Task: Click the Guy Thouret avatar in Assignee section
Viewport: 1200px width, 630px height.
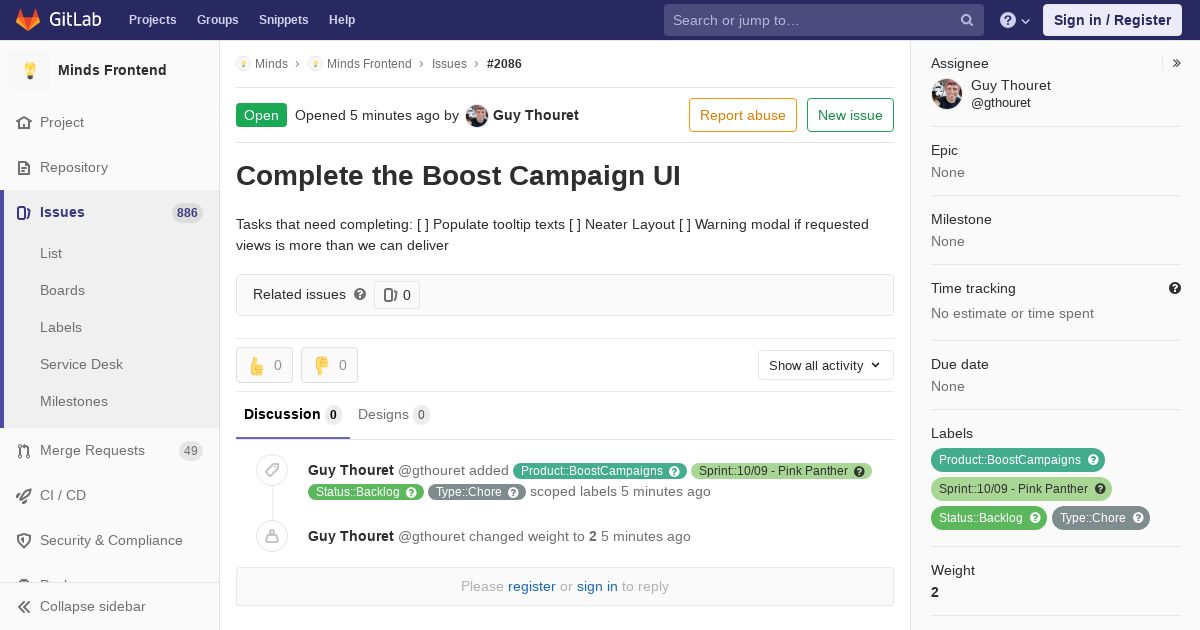Action: pyautogui.click(x=947, y=94)
